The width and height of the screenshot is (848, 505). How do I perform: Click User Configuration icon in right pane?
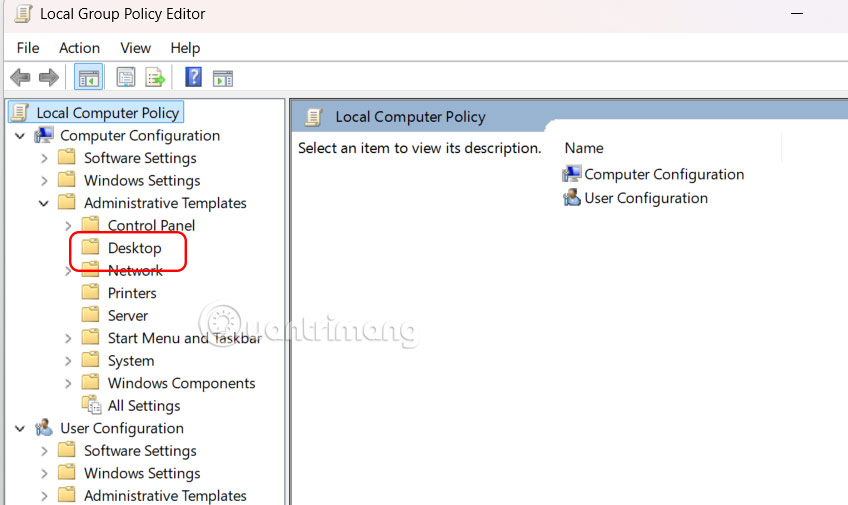pyautogui.click(x=572, y=198)
